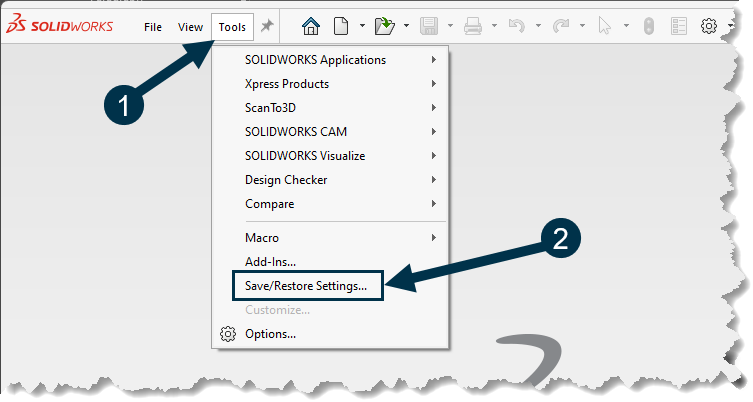The height and width of the screenshot is (402, 753).
Task: Click the Save disk icon
Action: [x=428, y=26]
